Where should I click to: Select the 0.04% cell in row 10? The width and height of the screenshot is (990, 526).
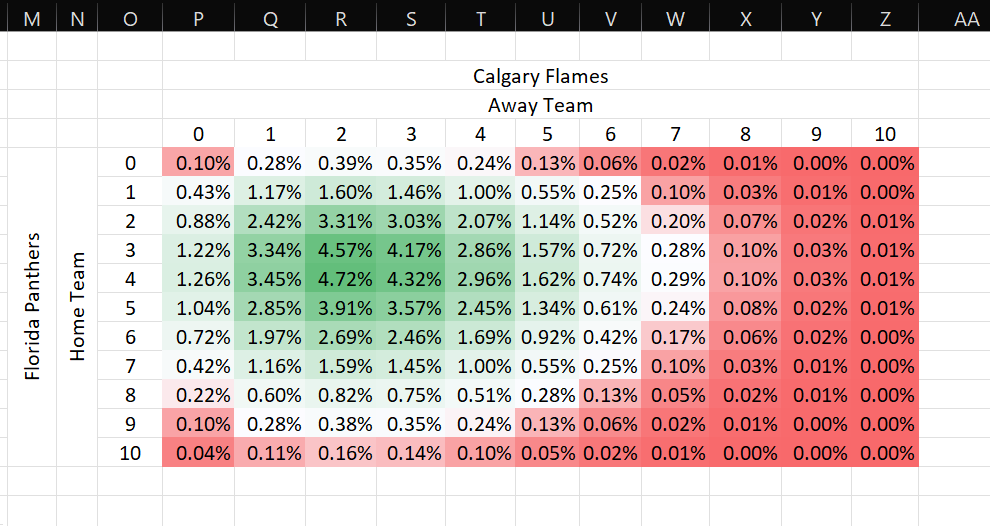click(x=198, y=453)
